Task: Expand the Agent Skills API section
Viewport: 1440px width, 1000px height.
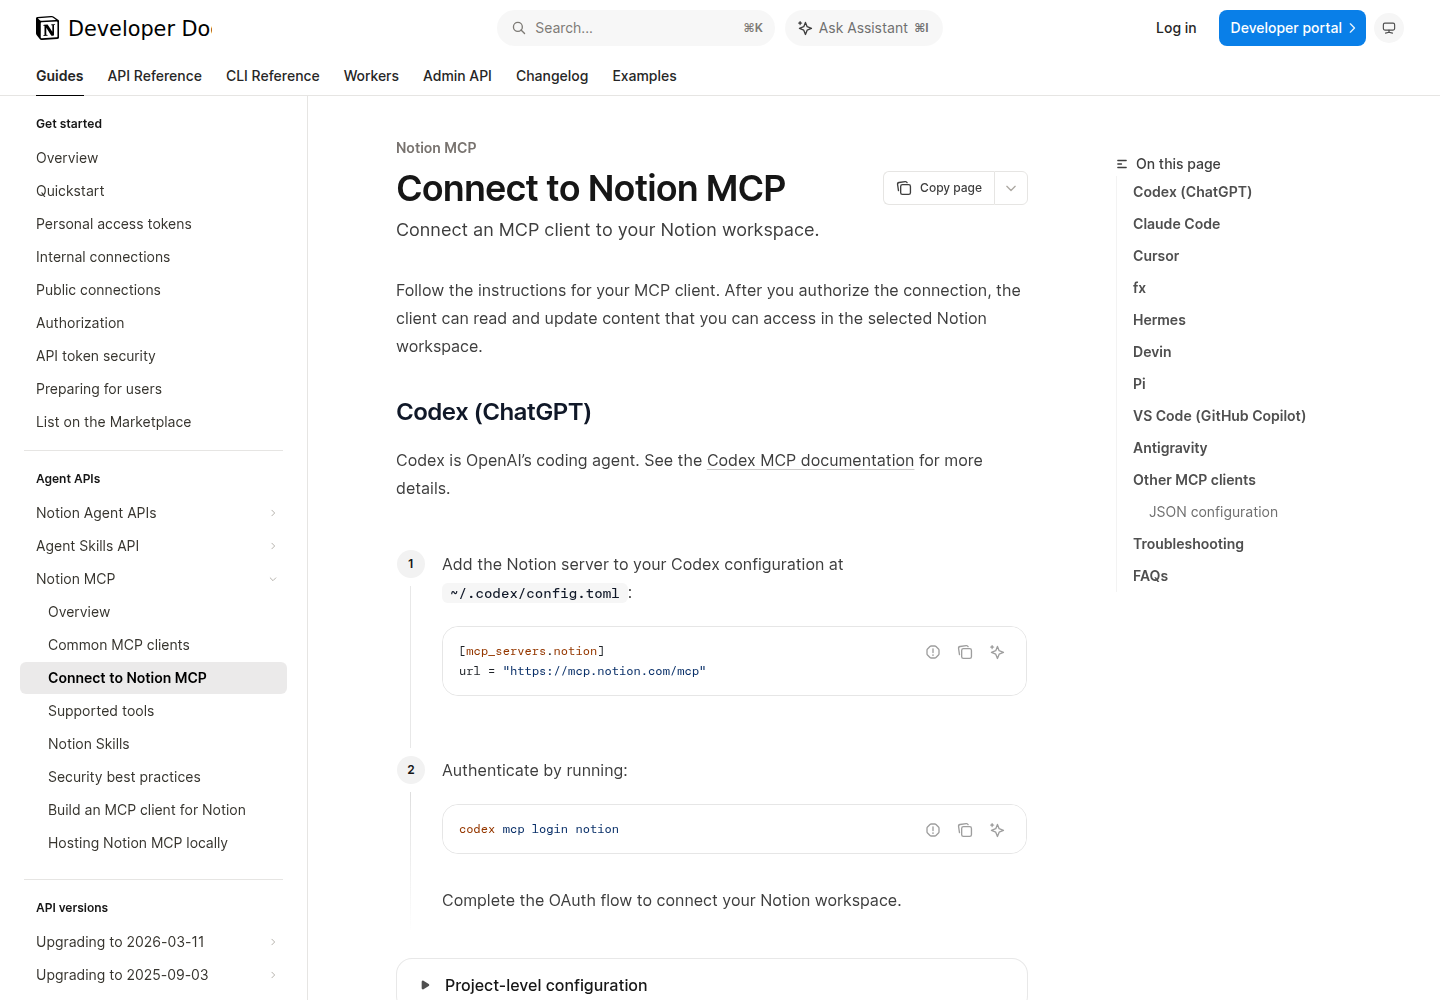Action: [273, 546]
